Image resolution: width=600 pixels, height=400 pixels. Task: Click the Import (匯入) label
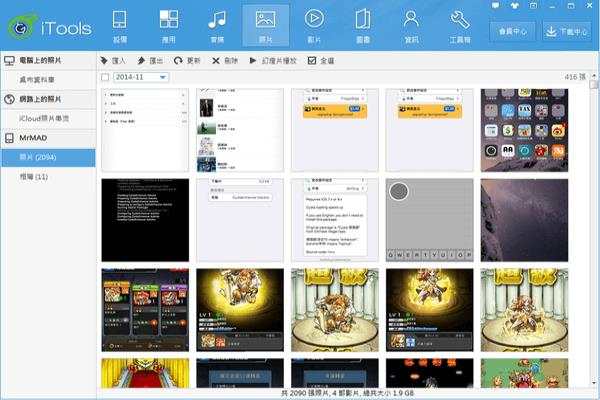pos(118,60)
